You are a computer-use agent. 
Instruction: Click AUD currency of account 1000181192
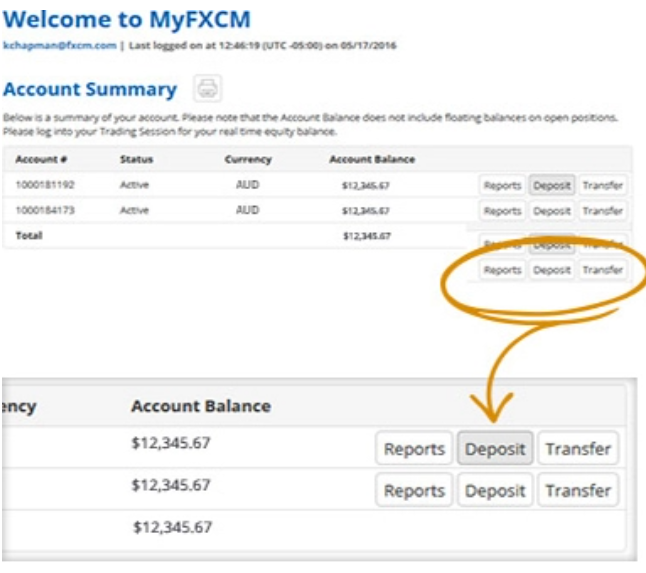pyautogui.click(x=247, y=185)
